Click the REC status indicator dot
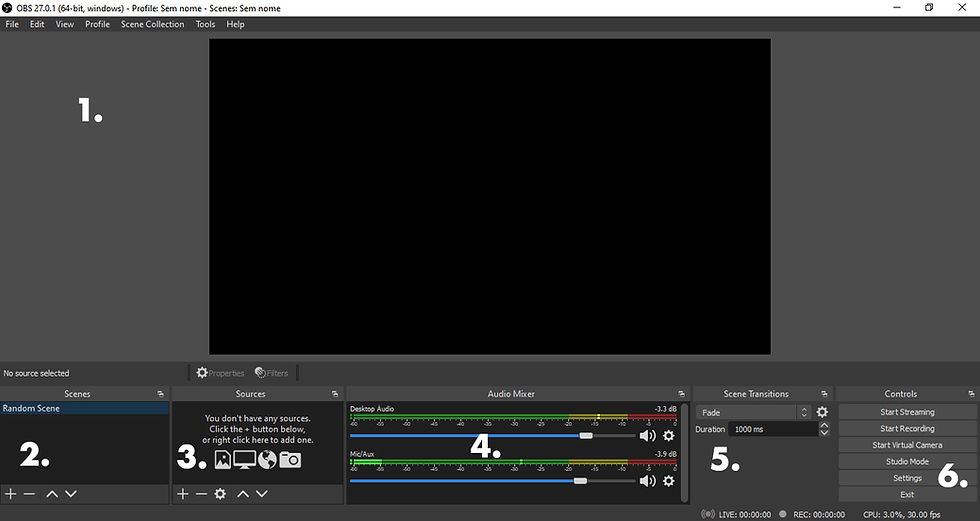Image resolution: width=980 pixels, height=521 pixels. (782, 514)
